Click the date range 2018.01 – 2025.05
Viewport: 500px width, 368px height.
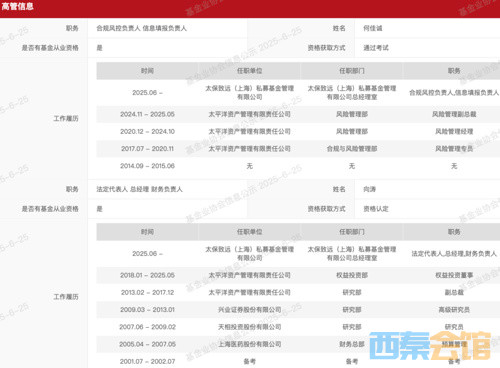pyautogui.click(x=147, y=275)
